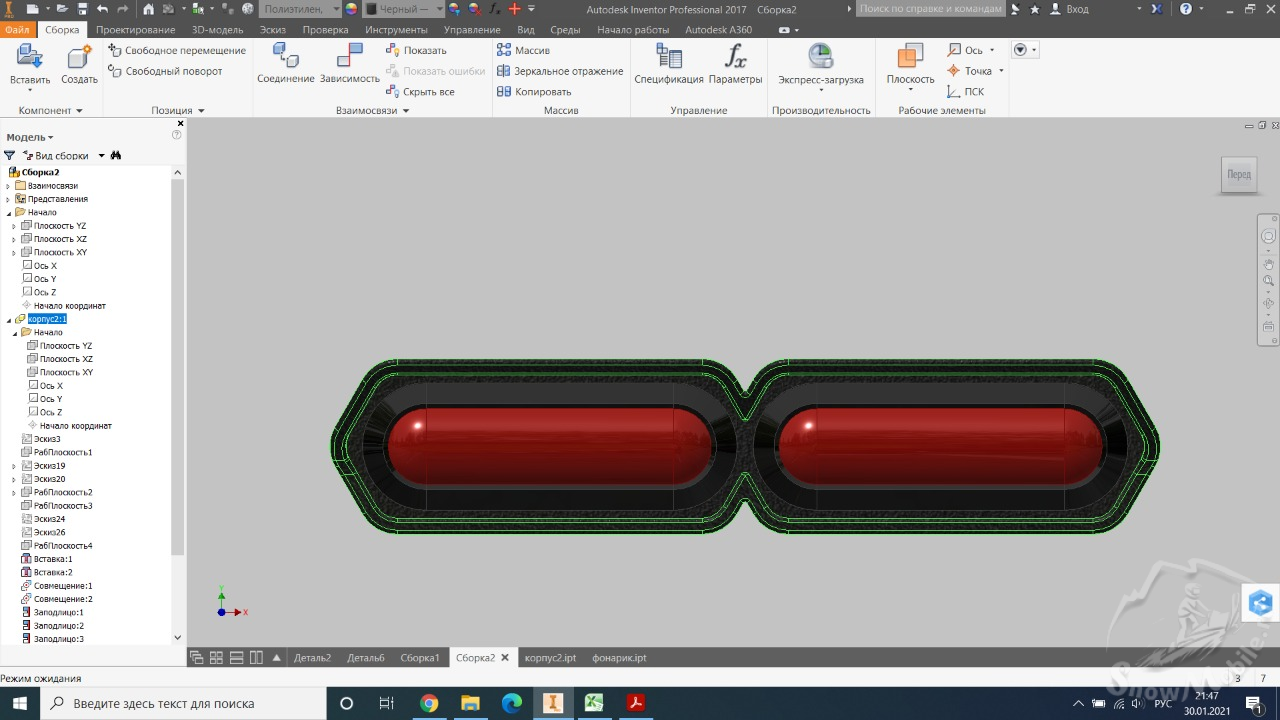Screen dimensions: 1280x720
Task: Open the Модель browser dropdown
Action: click(x=30, y=137)
